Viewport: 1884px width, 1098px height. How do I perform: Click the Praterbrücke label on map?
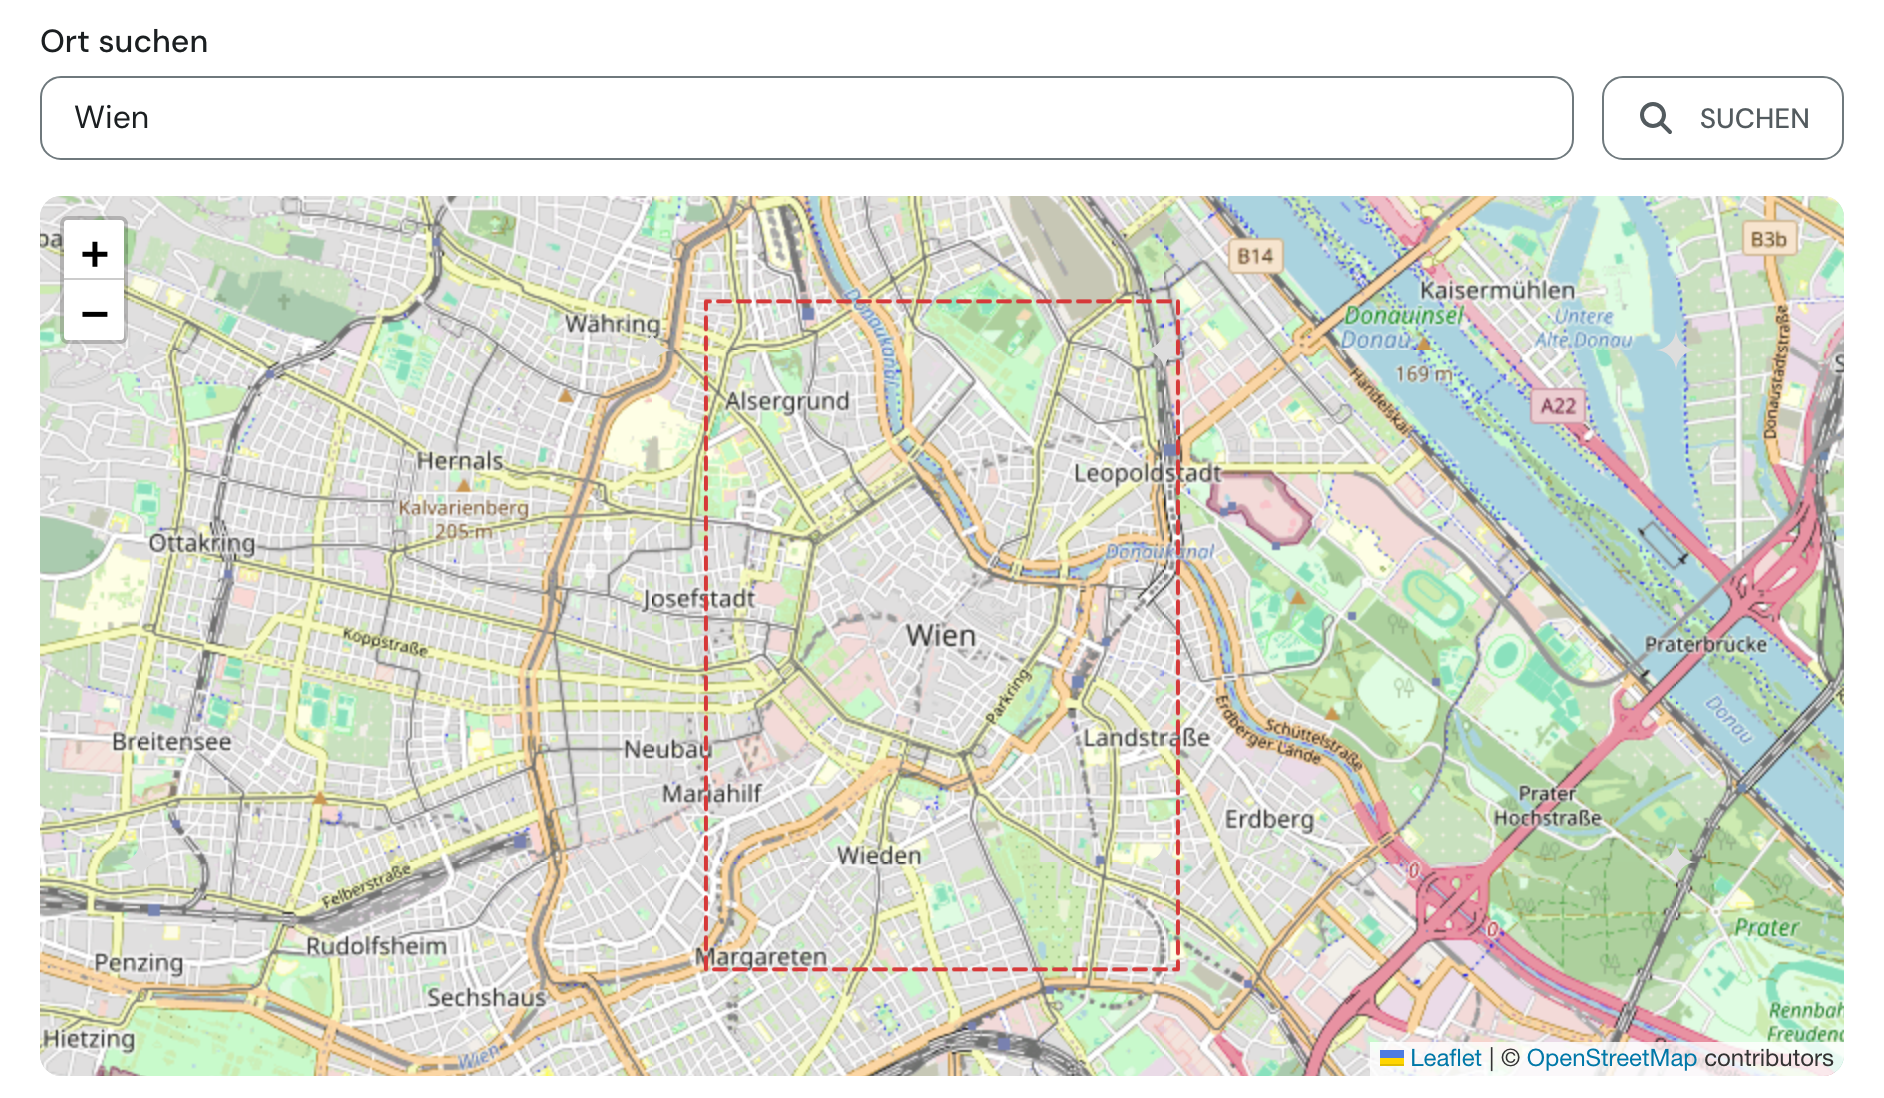tap(1705, 644)
